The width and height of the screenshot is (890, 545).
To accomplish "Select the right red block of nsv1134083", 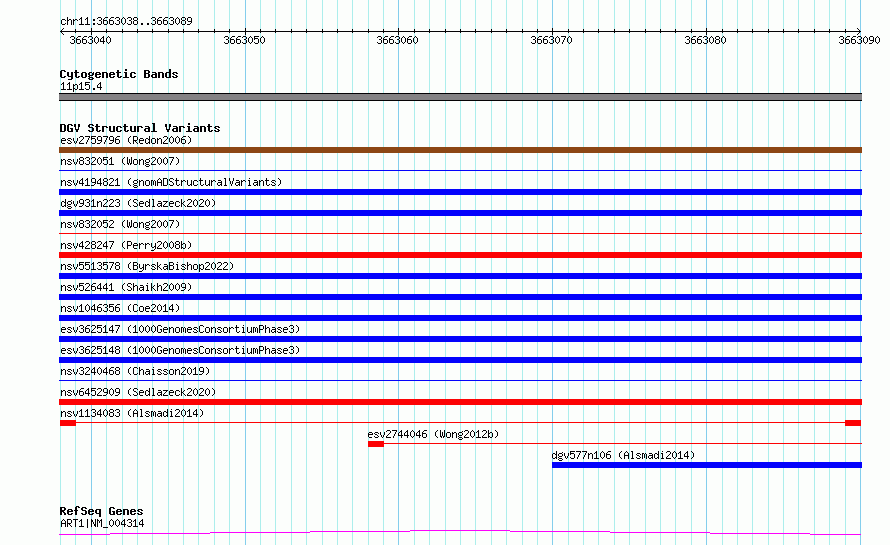I will pyautogui.click(x=853, y=423).
